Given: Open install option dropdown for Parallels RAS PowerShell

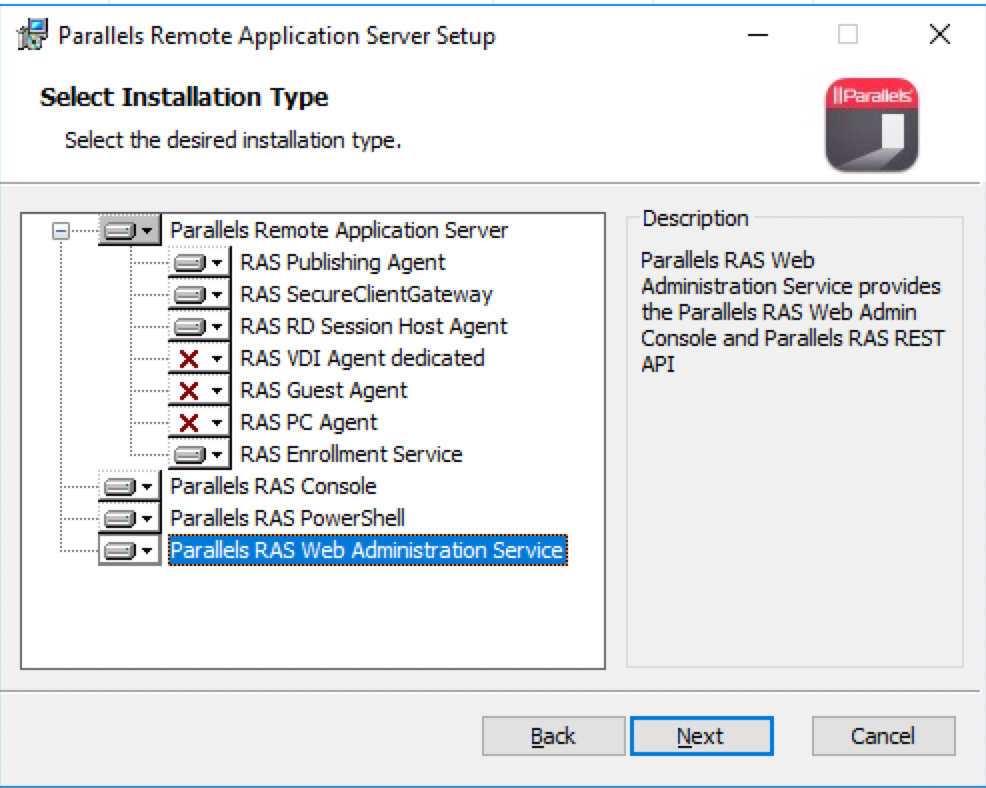Looking at the screenshot, I should tap(130, 518).
